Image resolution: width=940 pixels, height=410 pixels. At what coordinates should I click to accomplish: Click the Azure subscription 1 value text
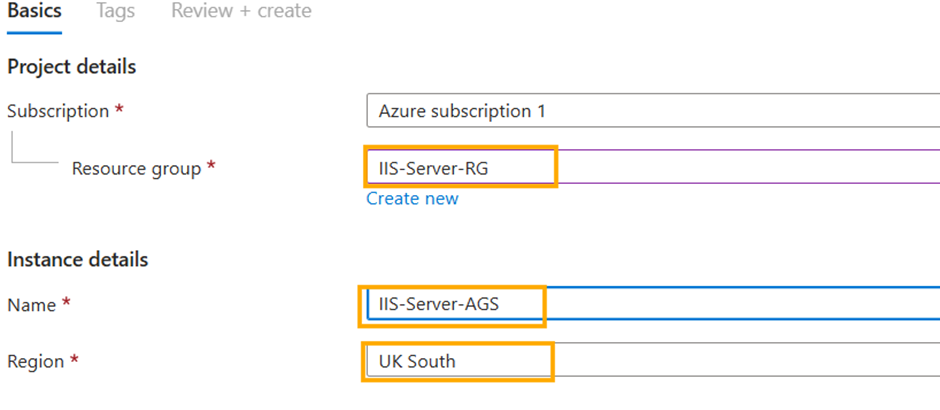(x=462, y=111)
